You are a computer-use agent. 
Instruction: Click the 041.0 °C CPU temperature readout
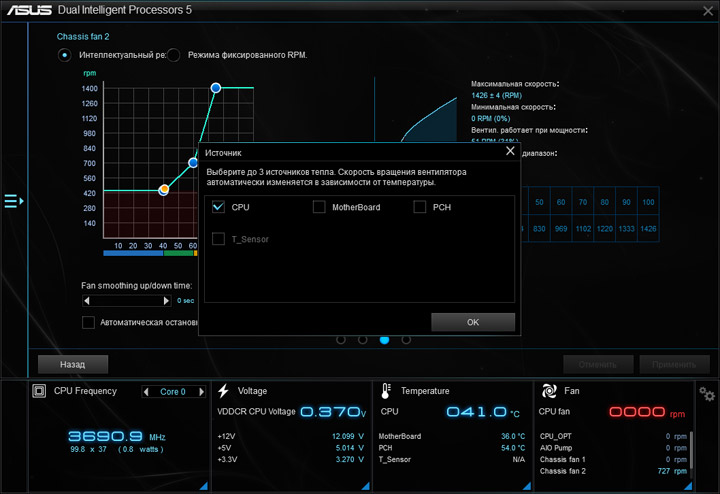tap(483, 412)
